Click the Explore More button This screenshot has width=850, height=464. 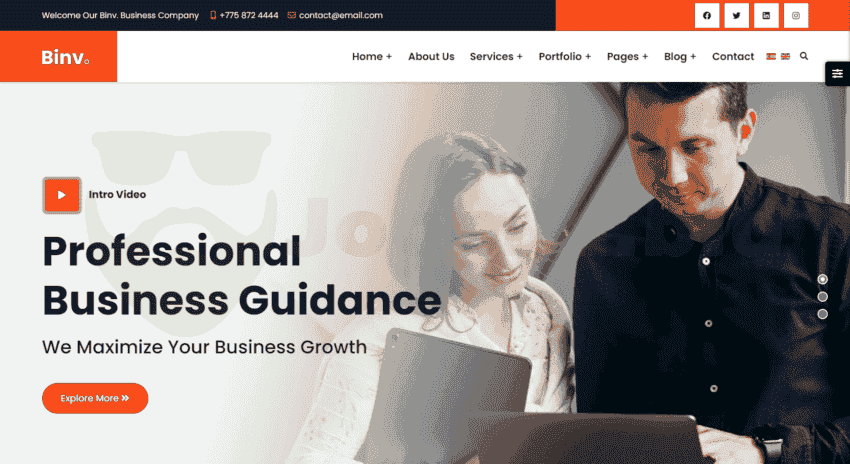coord(95,398)
